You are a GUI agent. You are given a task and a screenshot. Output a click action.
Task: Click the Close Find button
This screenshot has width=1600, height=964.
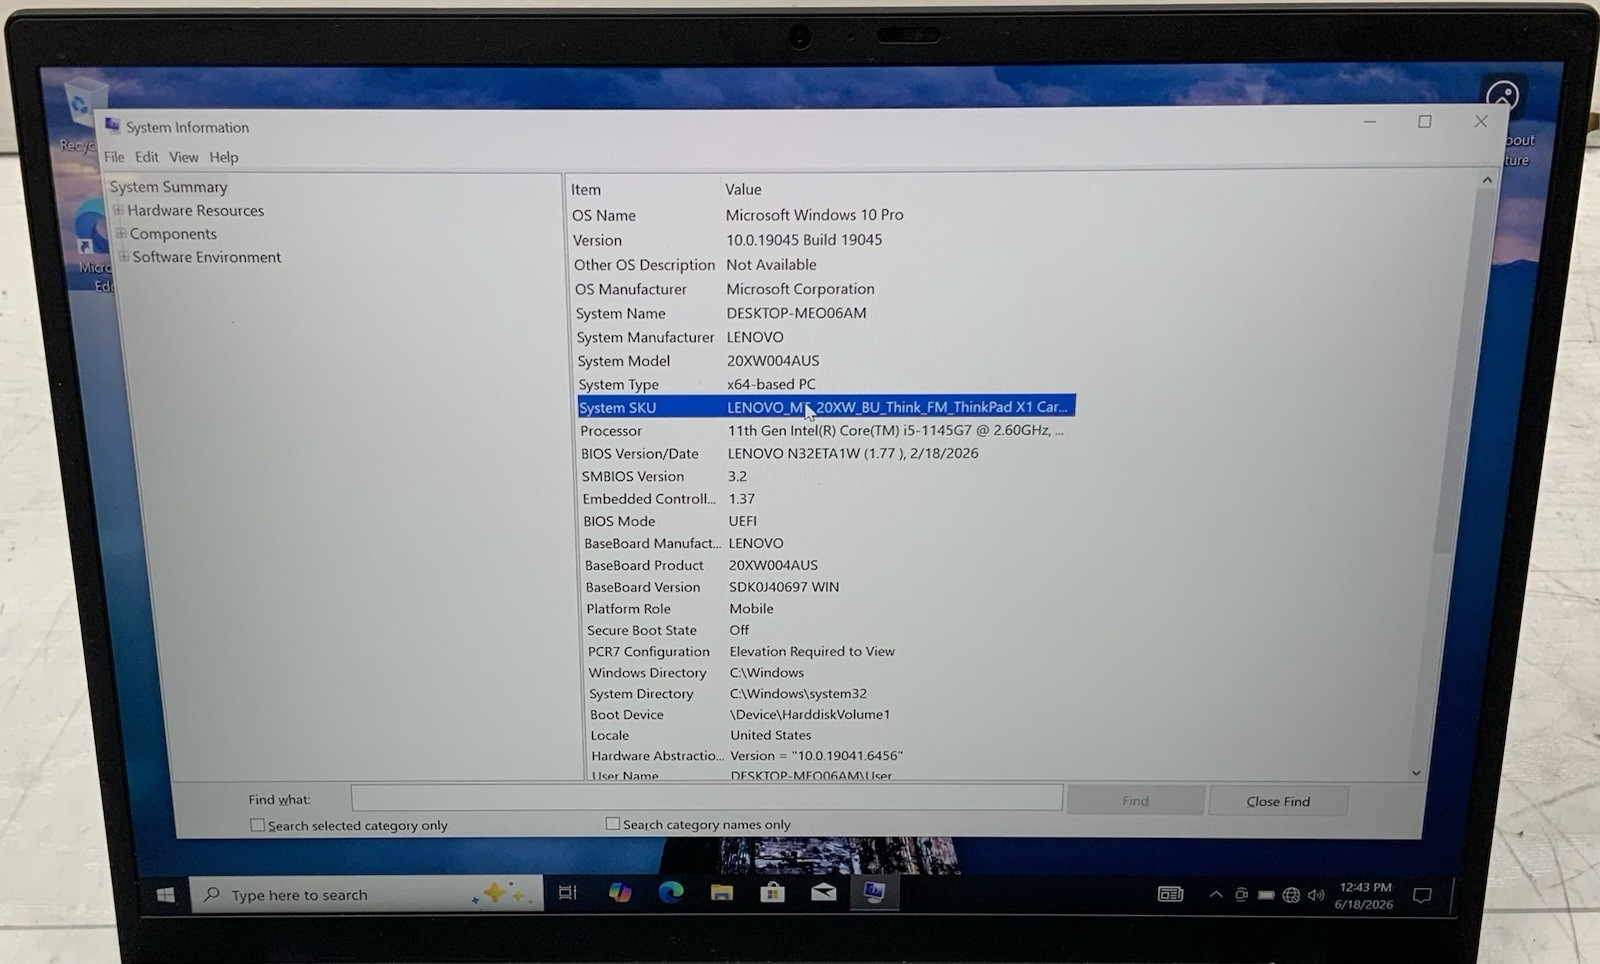[x=1278, y=801]
